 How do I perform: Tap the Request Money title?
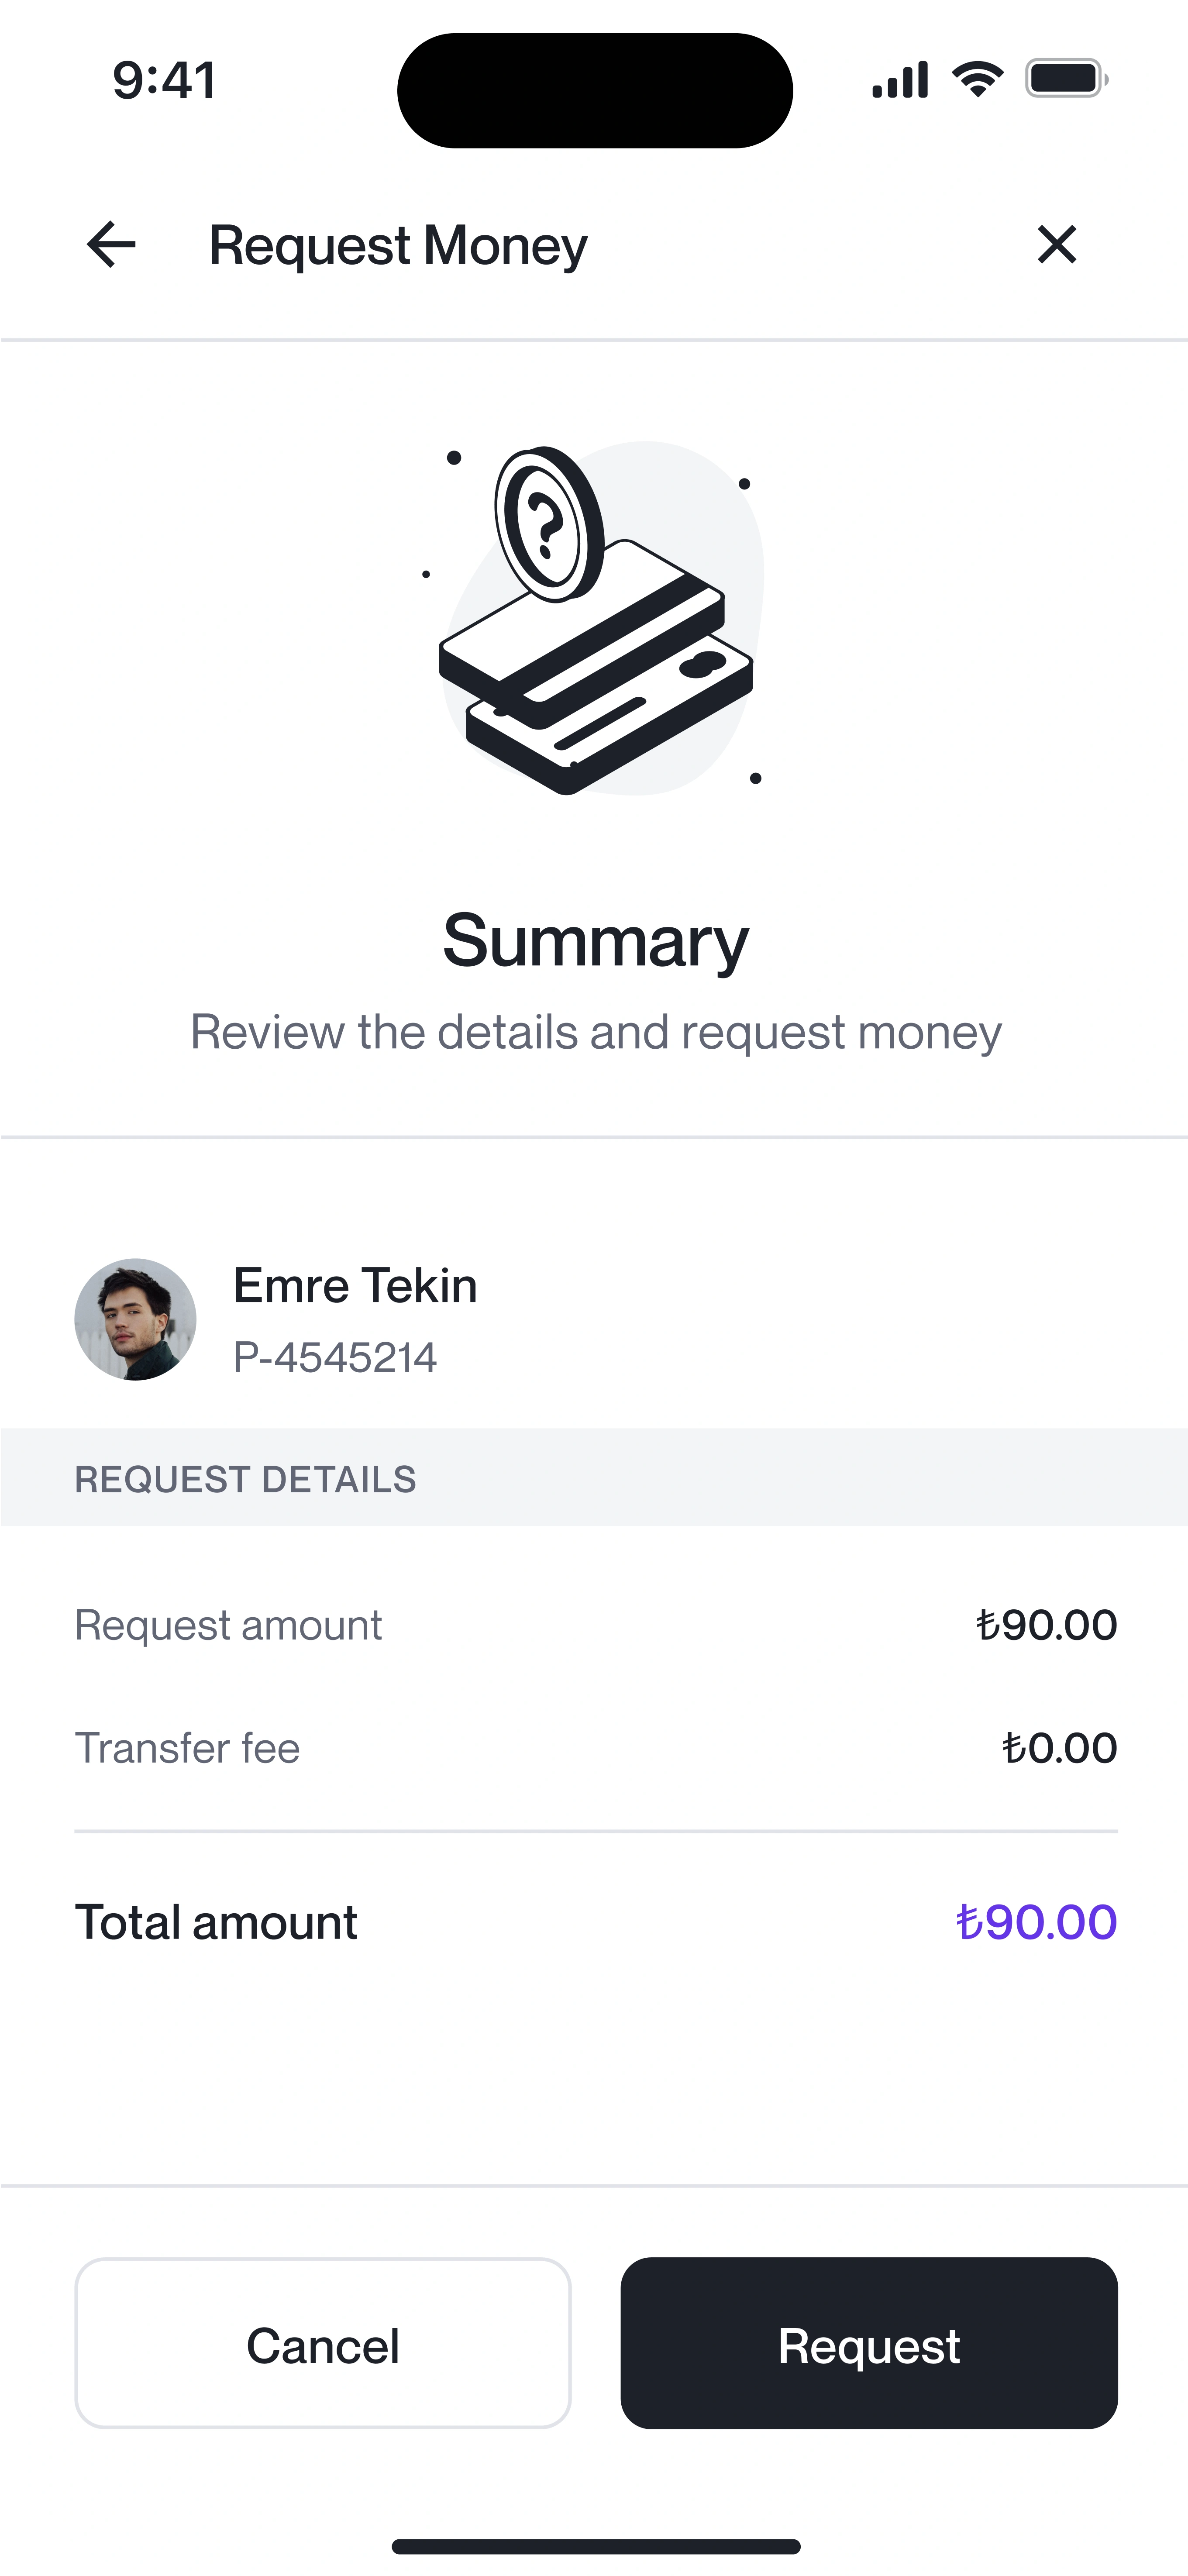398,246
